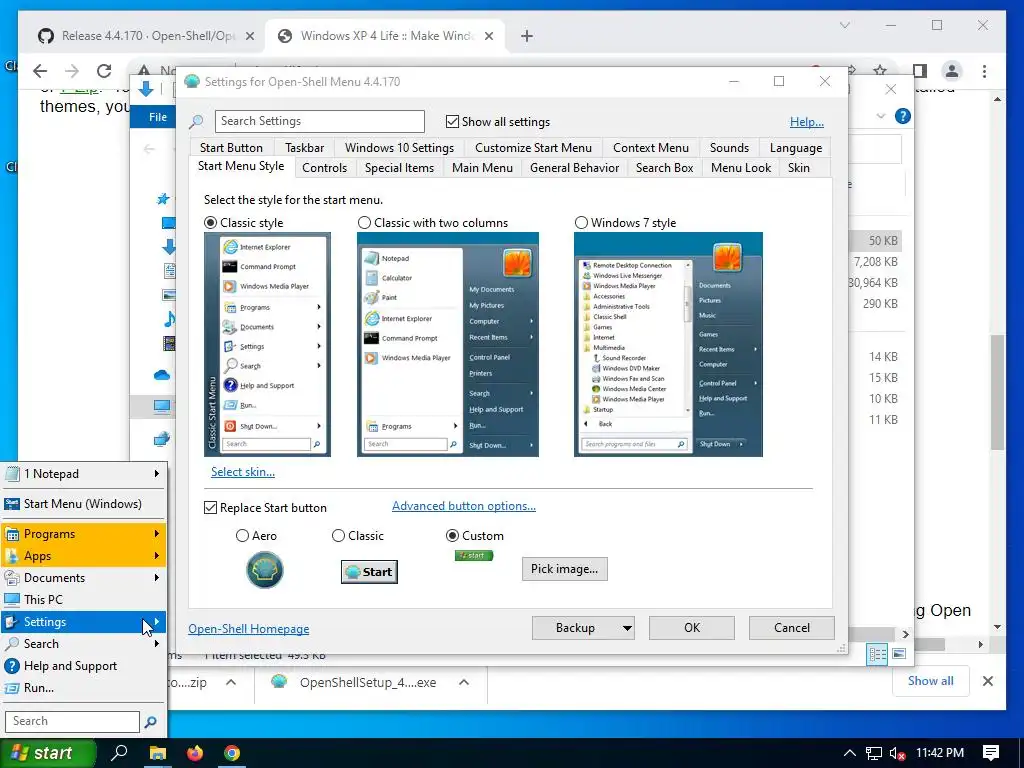The height and width of the screenshot is (768, 1024).
Task: Bookmark this page with the star icon
Action: pyautogui.click(x=880, y=71)
